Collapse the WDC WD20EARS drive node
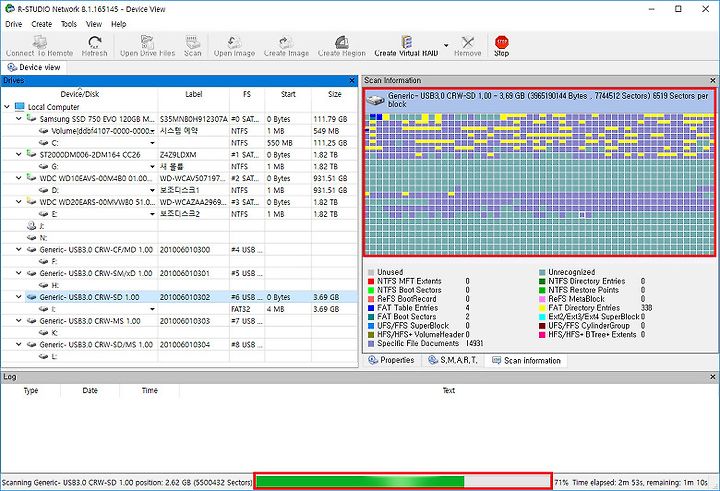 (19, 202)
